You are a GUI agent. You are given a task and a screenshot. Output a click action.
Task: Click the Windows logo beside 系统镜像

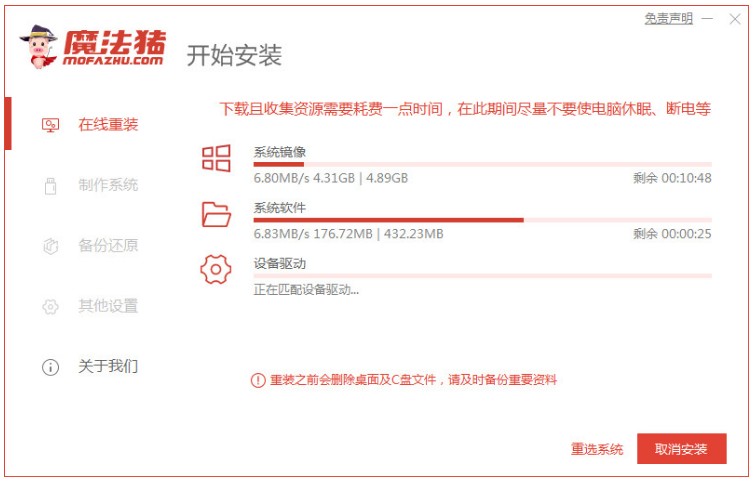coord(216,158)
